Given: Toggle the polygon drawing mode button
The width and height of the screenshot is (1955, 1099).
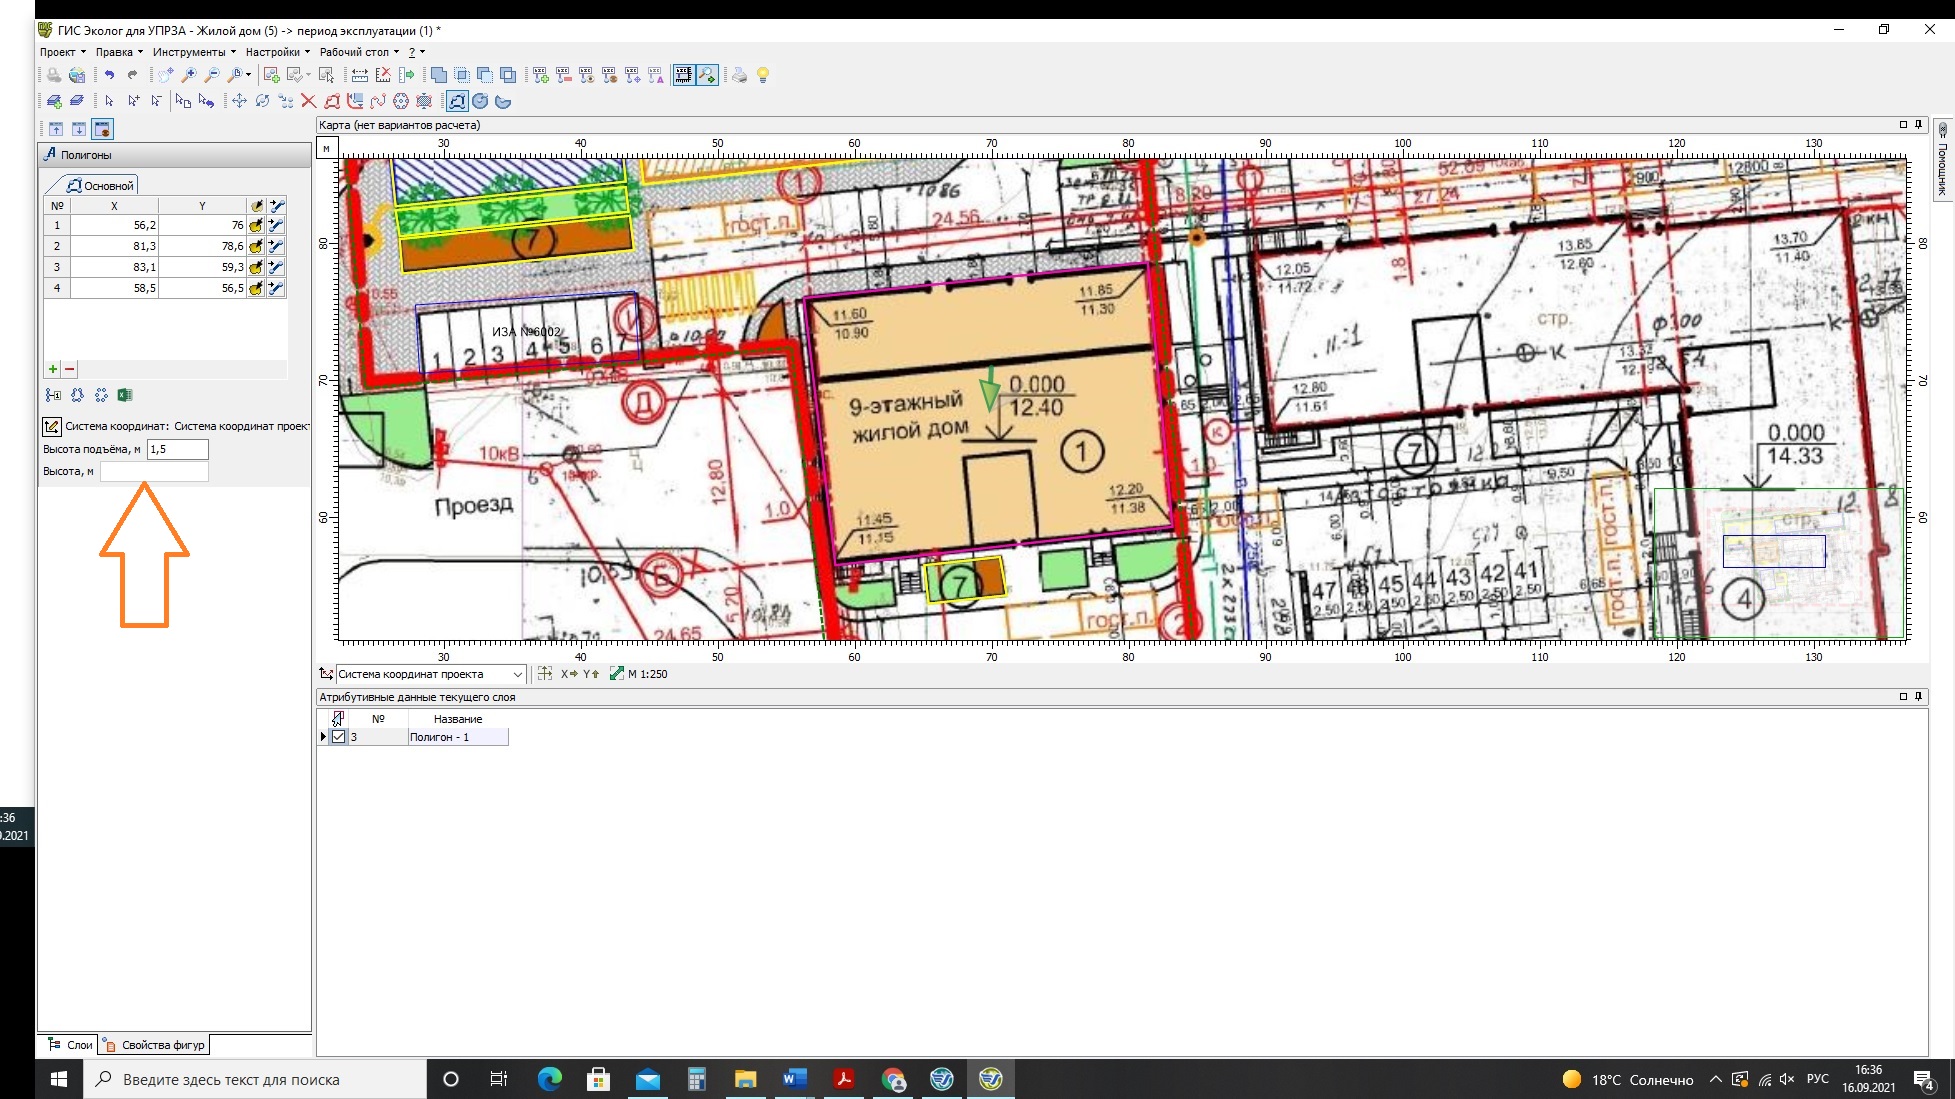Looking at the screenshot, I should click(x=457, y=101).
